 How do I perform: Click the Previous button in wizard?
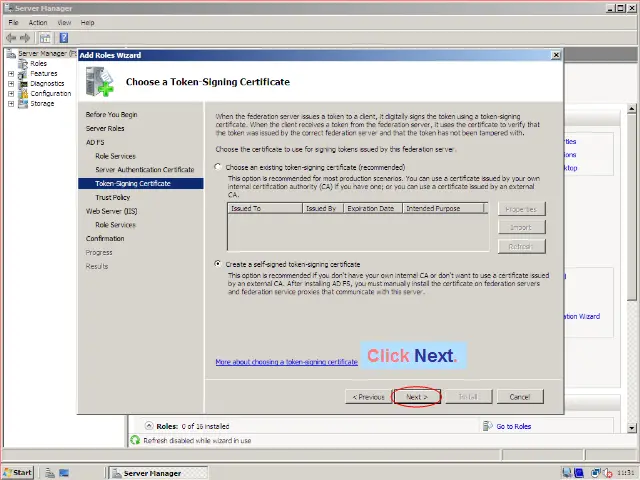[x=368, y=397]
